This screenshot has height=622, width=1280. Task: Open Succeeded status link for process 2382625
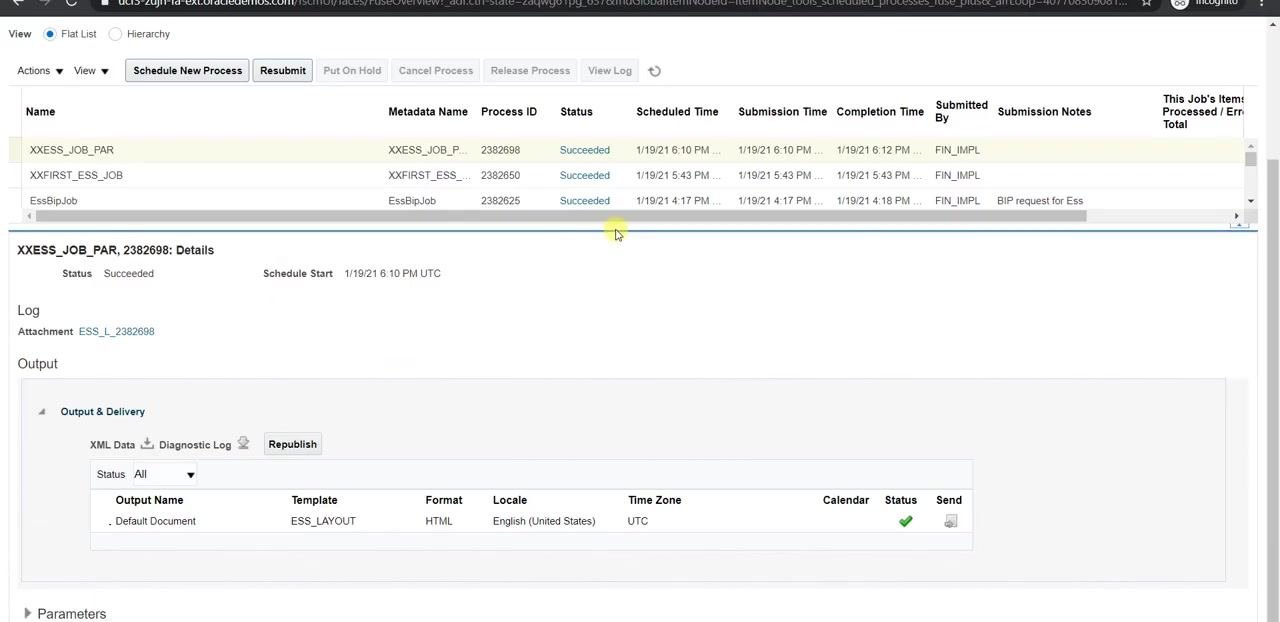(x=585, y=201)
